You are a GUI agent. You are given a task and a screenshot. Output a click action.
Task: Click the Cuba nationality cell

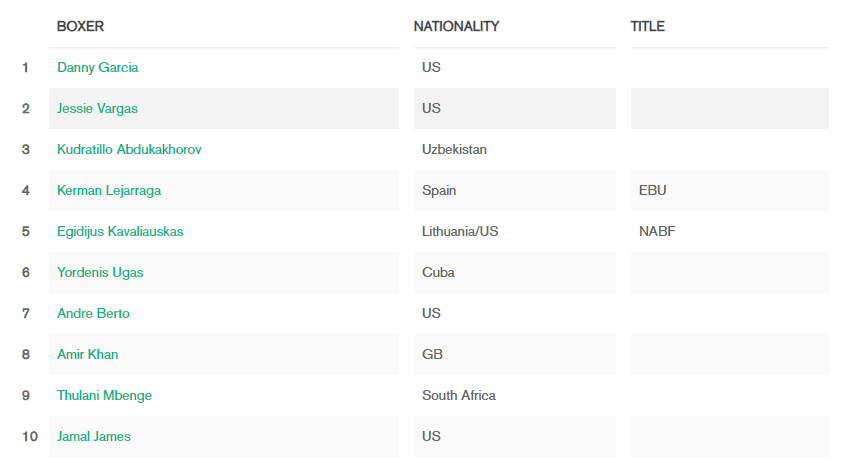tap(515, 272)
